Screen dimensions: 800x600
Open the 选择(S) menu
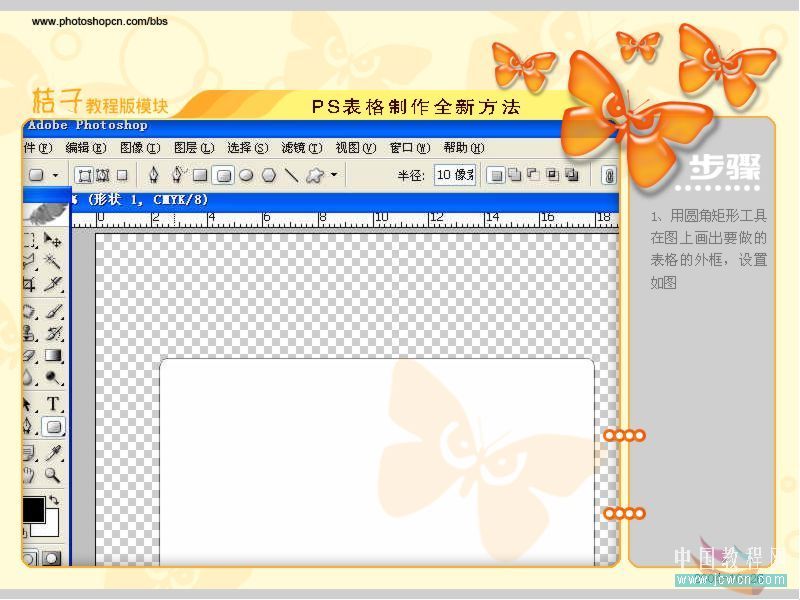click(247, 148)
